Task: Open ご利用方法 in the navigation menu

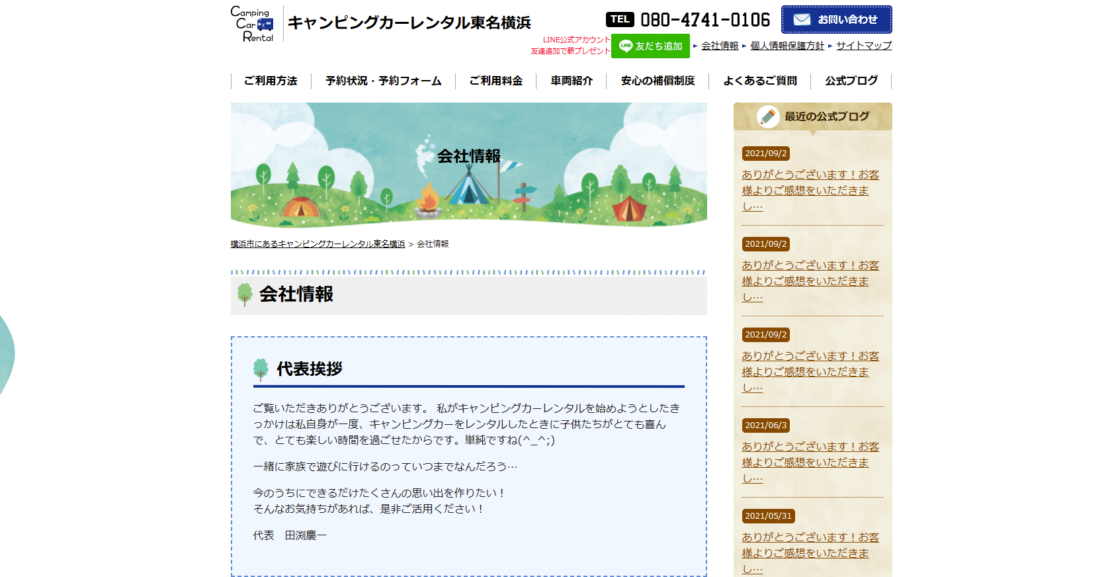Action: [x=270, y=81]
